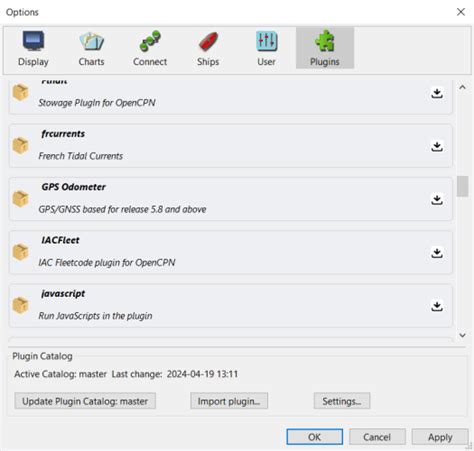Switch to the Charts tab
Screen dimensions: 474x451
(x=91, y=48)
